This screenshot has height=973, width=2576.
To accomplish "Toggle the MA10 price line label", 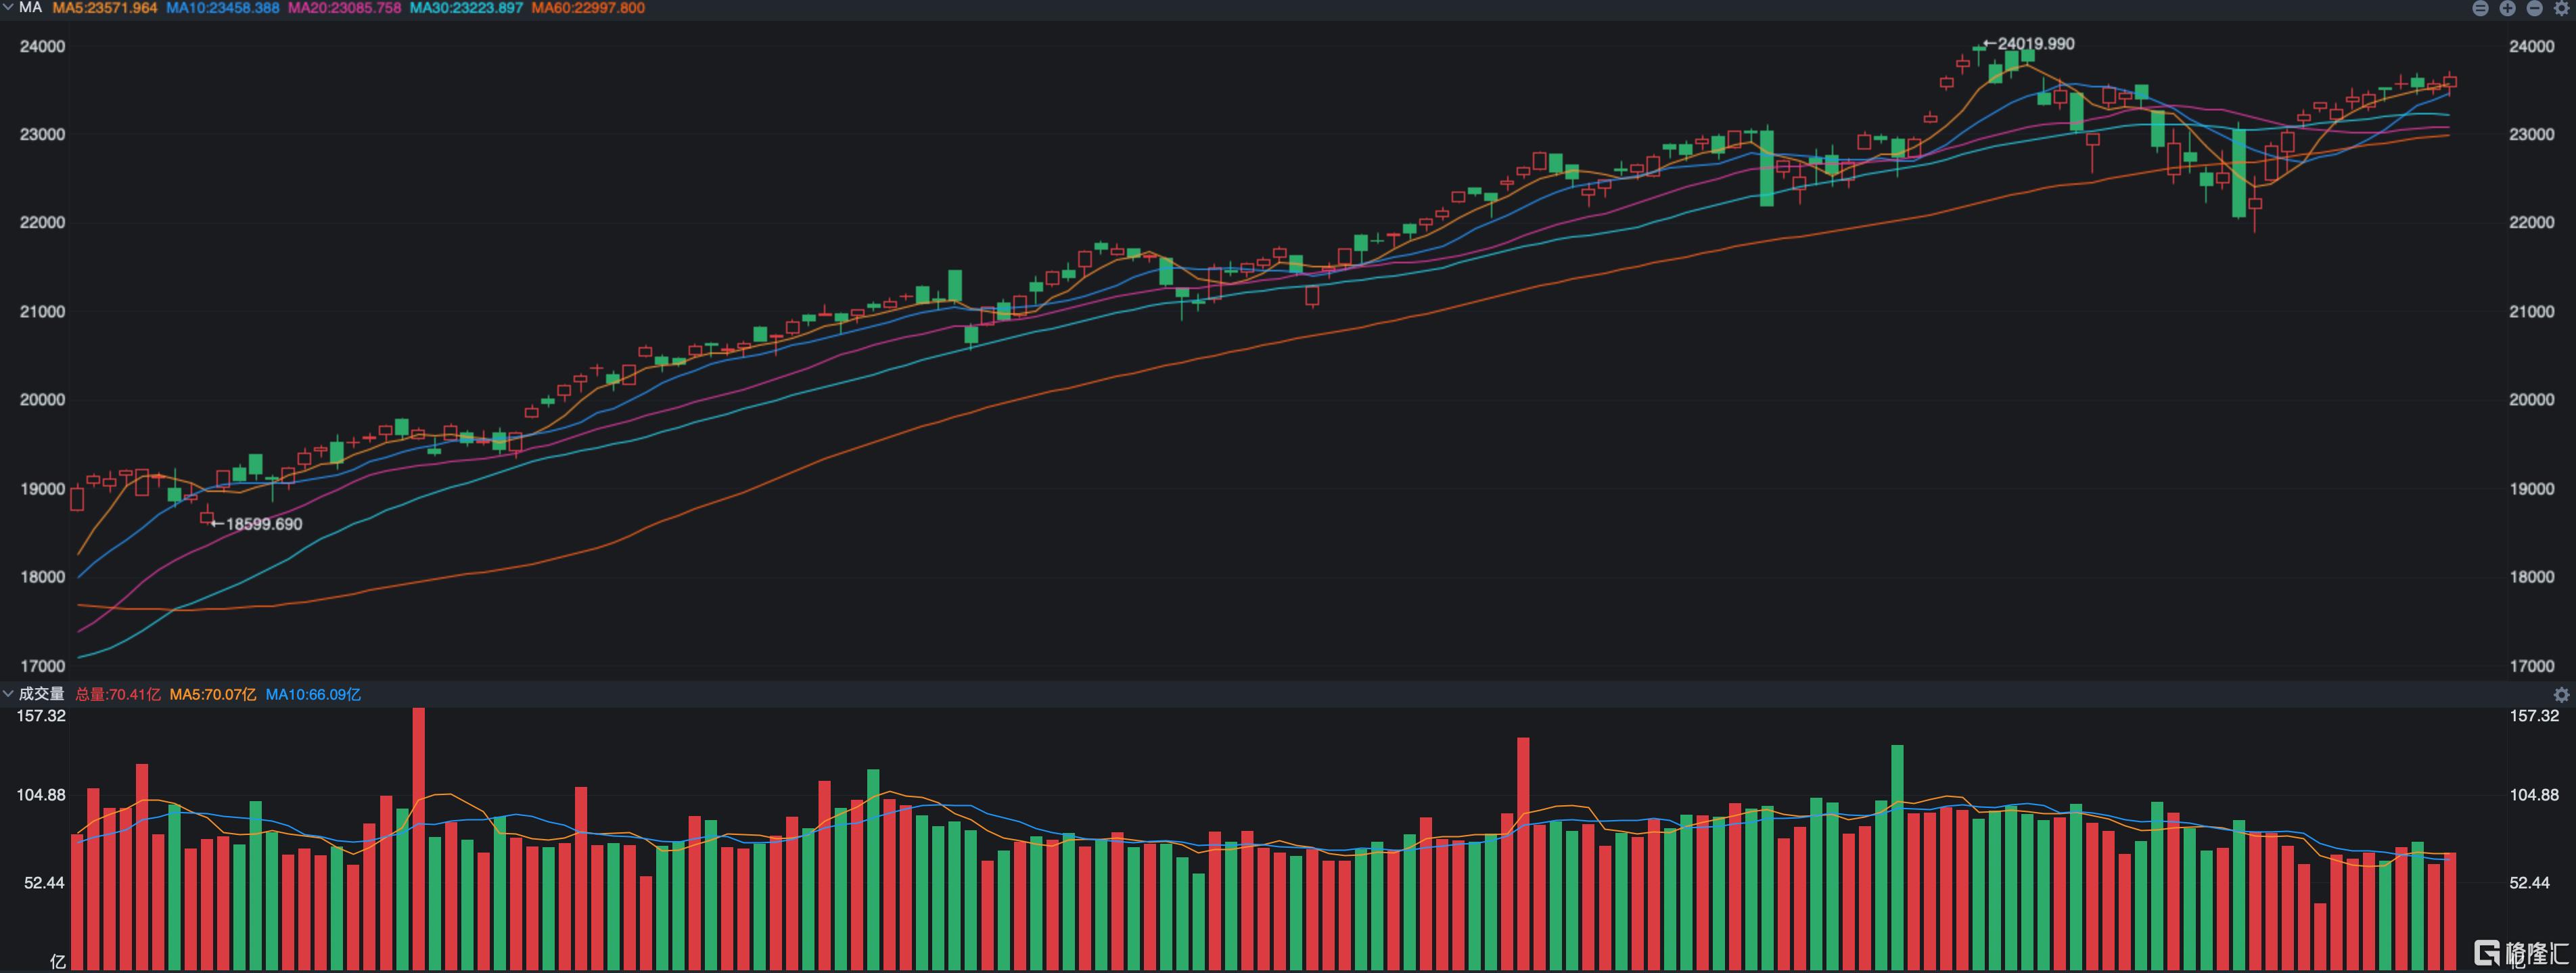I will 222,8.
